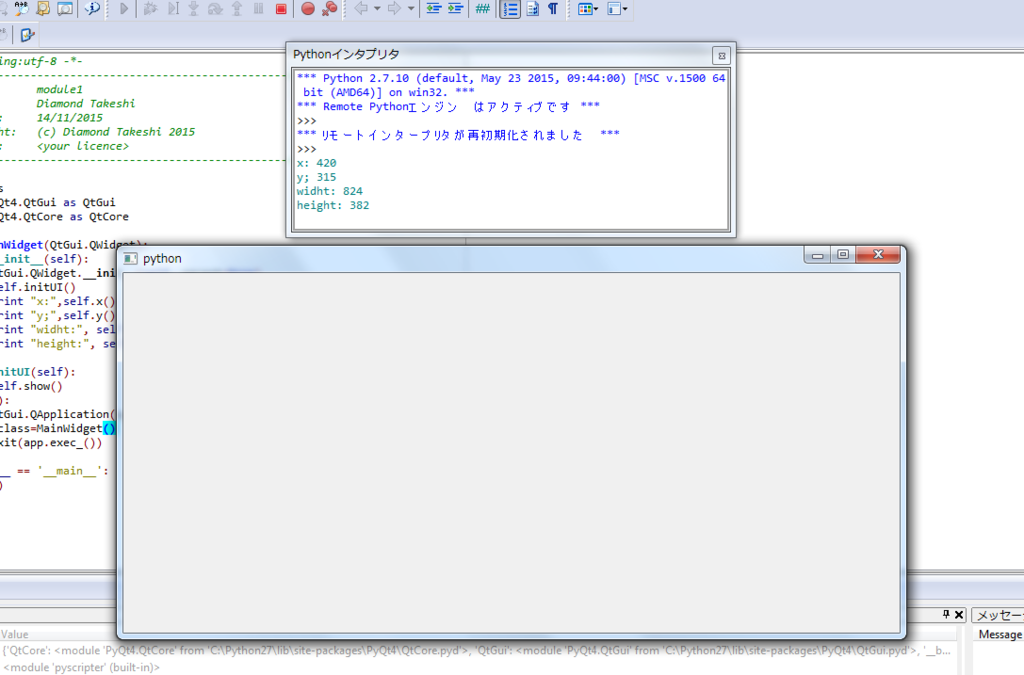Image resolution: width=1024 pixels, height=675 pixels.
Task: Minimize the python window
Action: [817, 255]
